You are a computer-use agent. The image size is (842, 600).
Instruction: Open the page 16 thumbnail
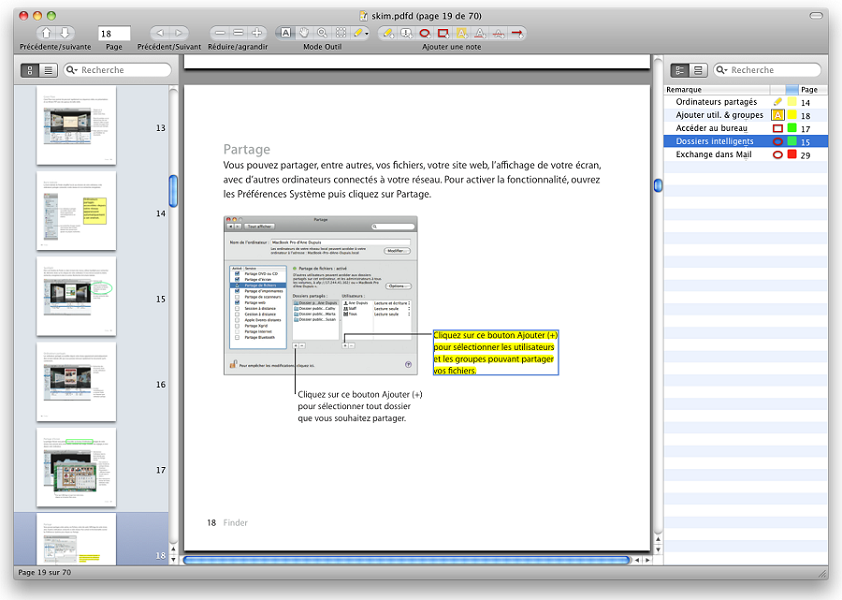click(77, 384)
